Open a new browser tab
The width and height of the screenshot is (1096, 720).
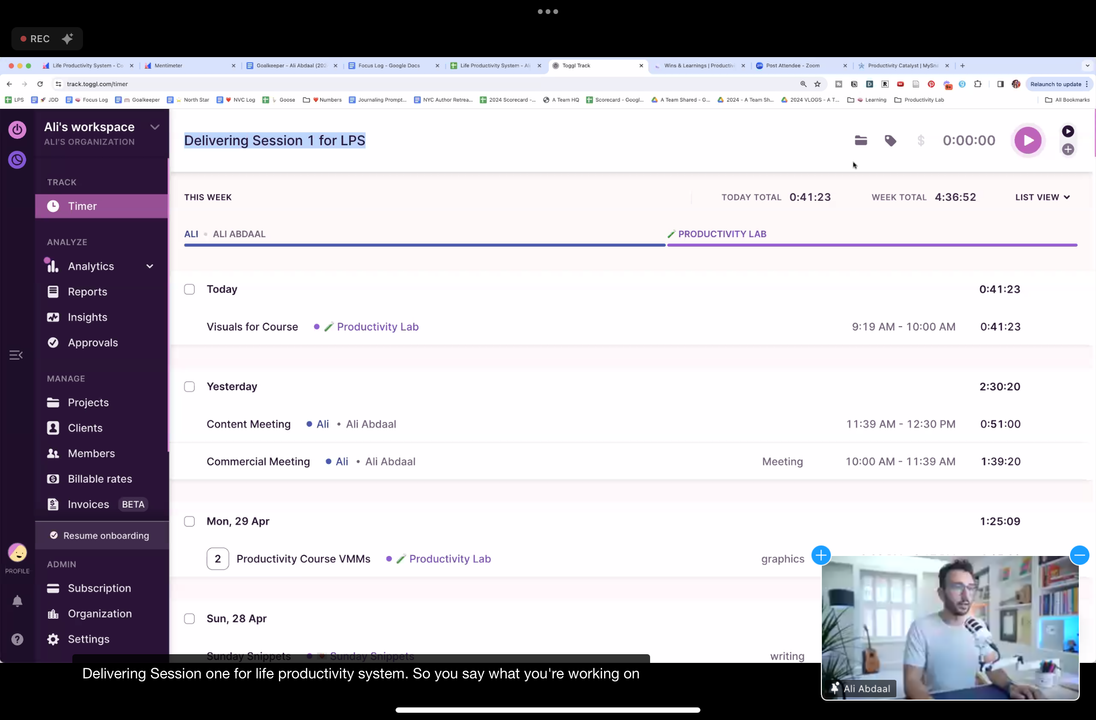click(962, 66)
